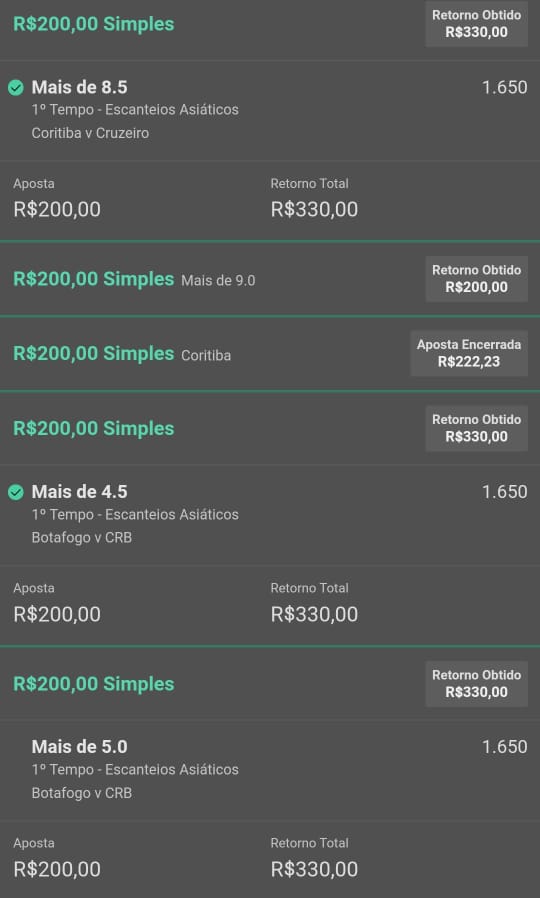Viewport: 540px width, 898px height.
Task: Select the Mais de 8.5 selection title
Action: click(80, 88)
